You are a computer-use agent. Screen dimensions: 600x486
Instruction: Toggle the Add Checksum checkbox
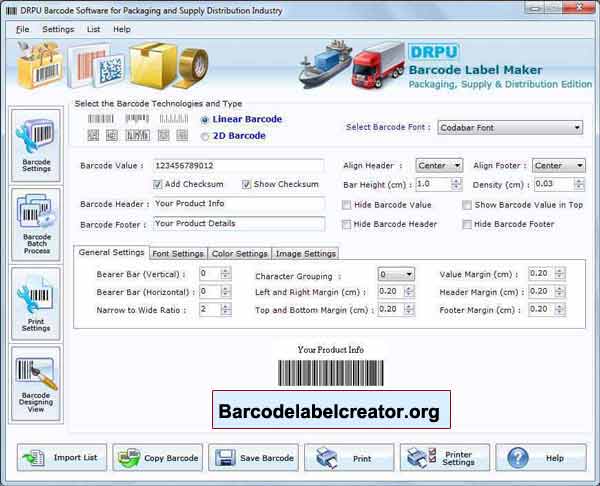pos(157,184)
